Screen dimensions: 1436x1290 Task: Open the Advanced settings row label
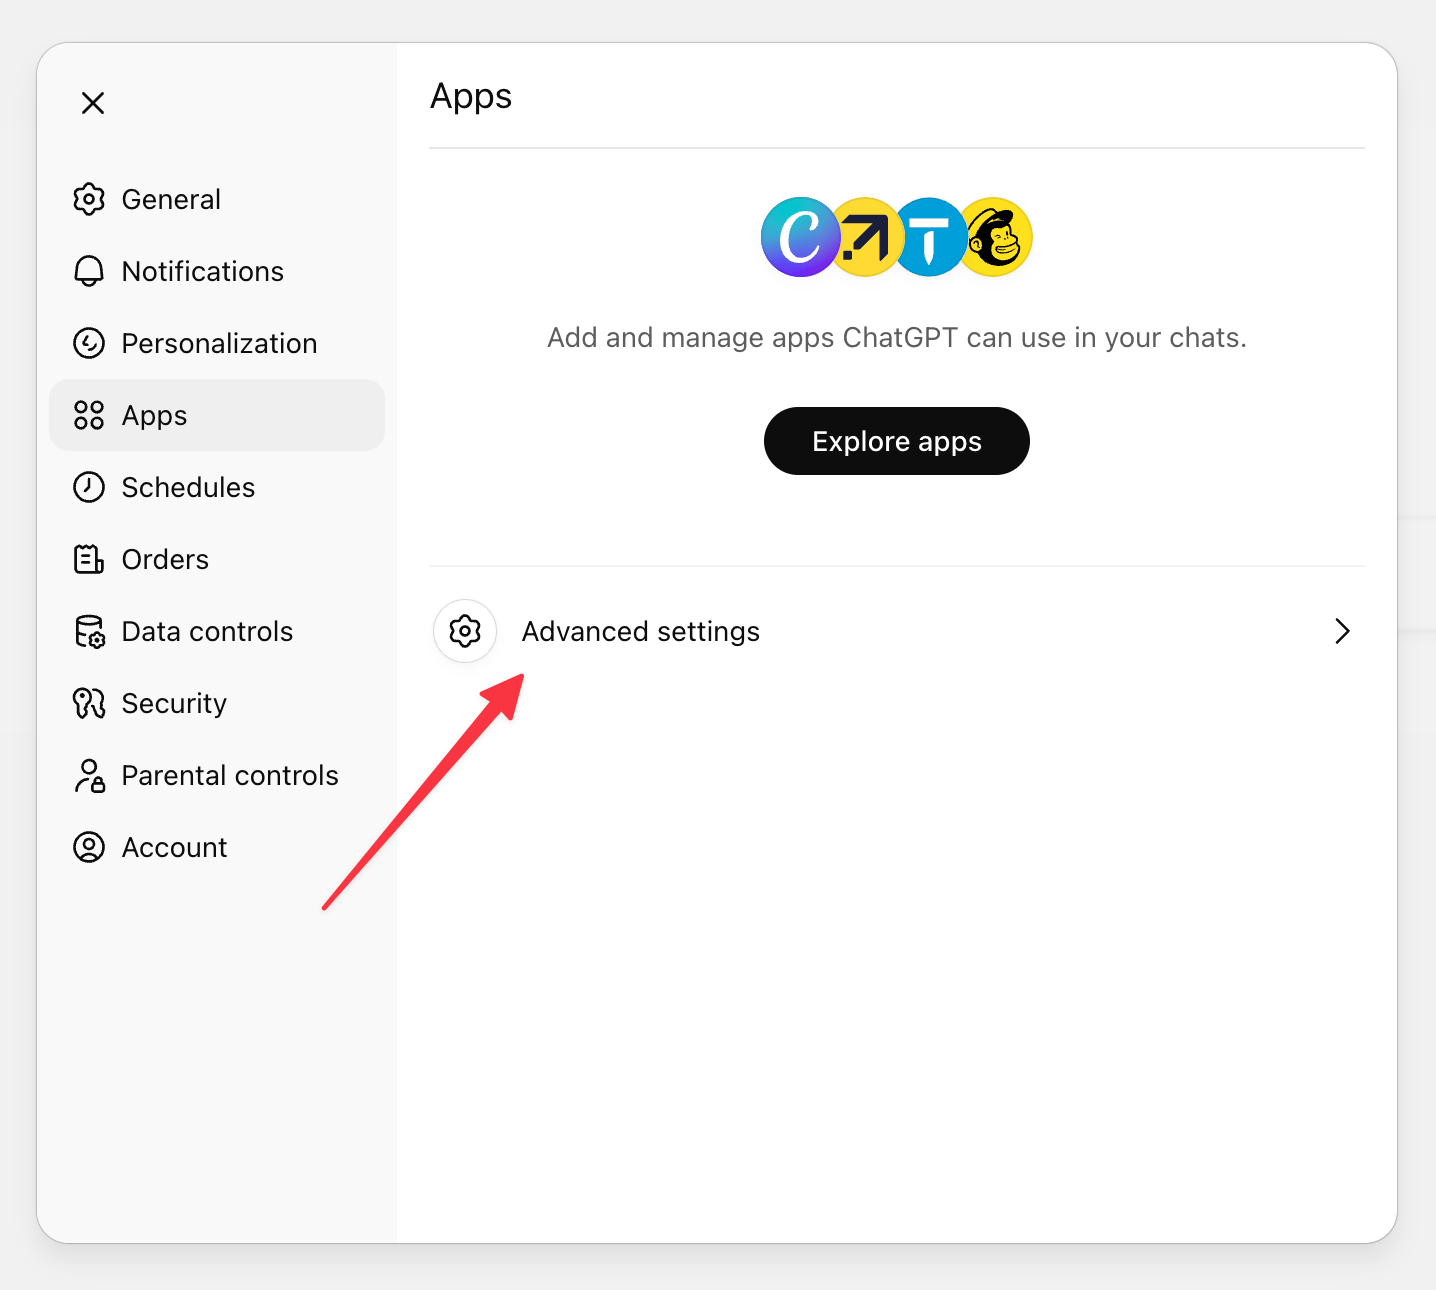point(640,631)
